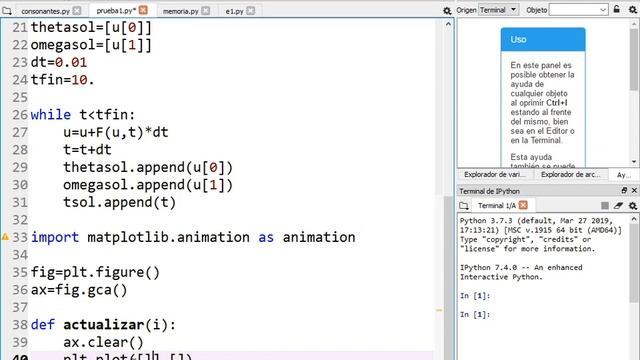Switch to memoria.py editor tab
This screenshot has width=640, height=360.
pyautogui.click(x=180, y=11)
